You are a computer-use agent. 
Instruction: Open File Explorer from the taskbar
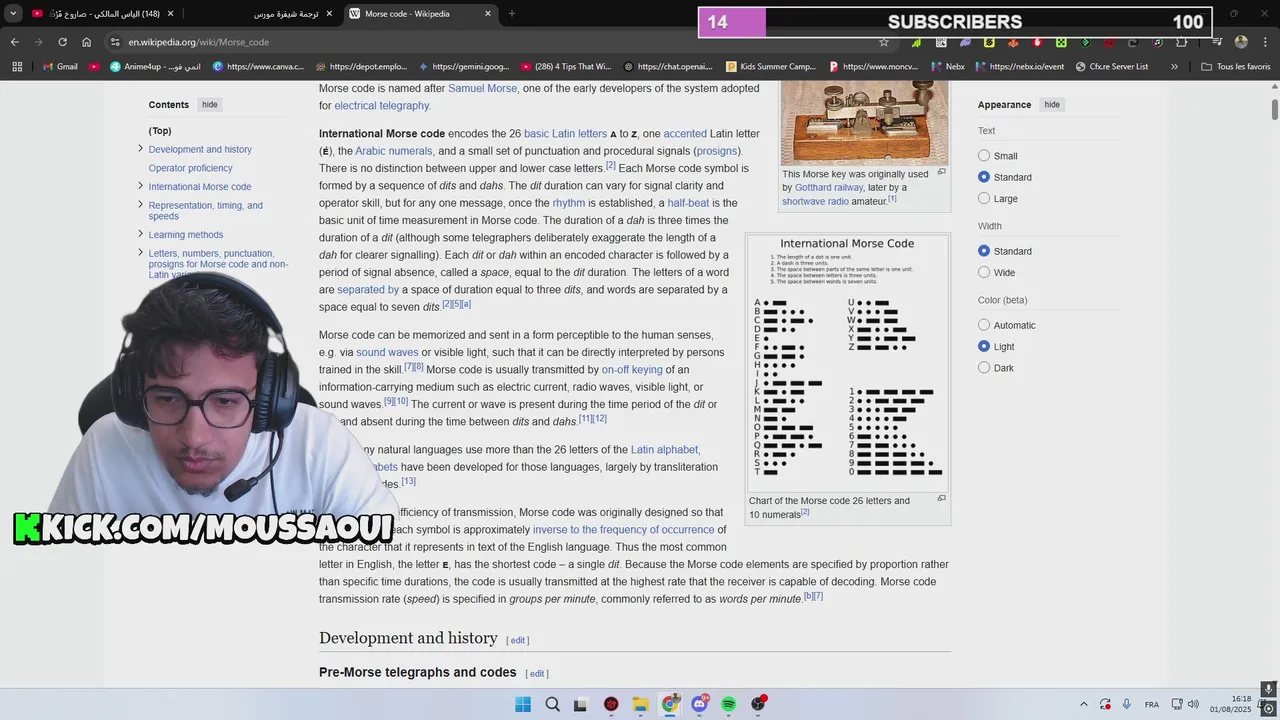tap(640, 704)
